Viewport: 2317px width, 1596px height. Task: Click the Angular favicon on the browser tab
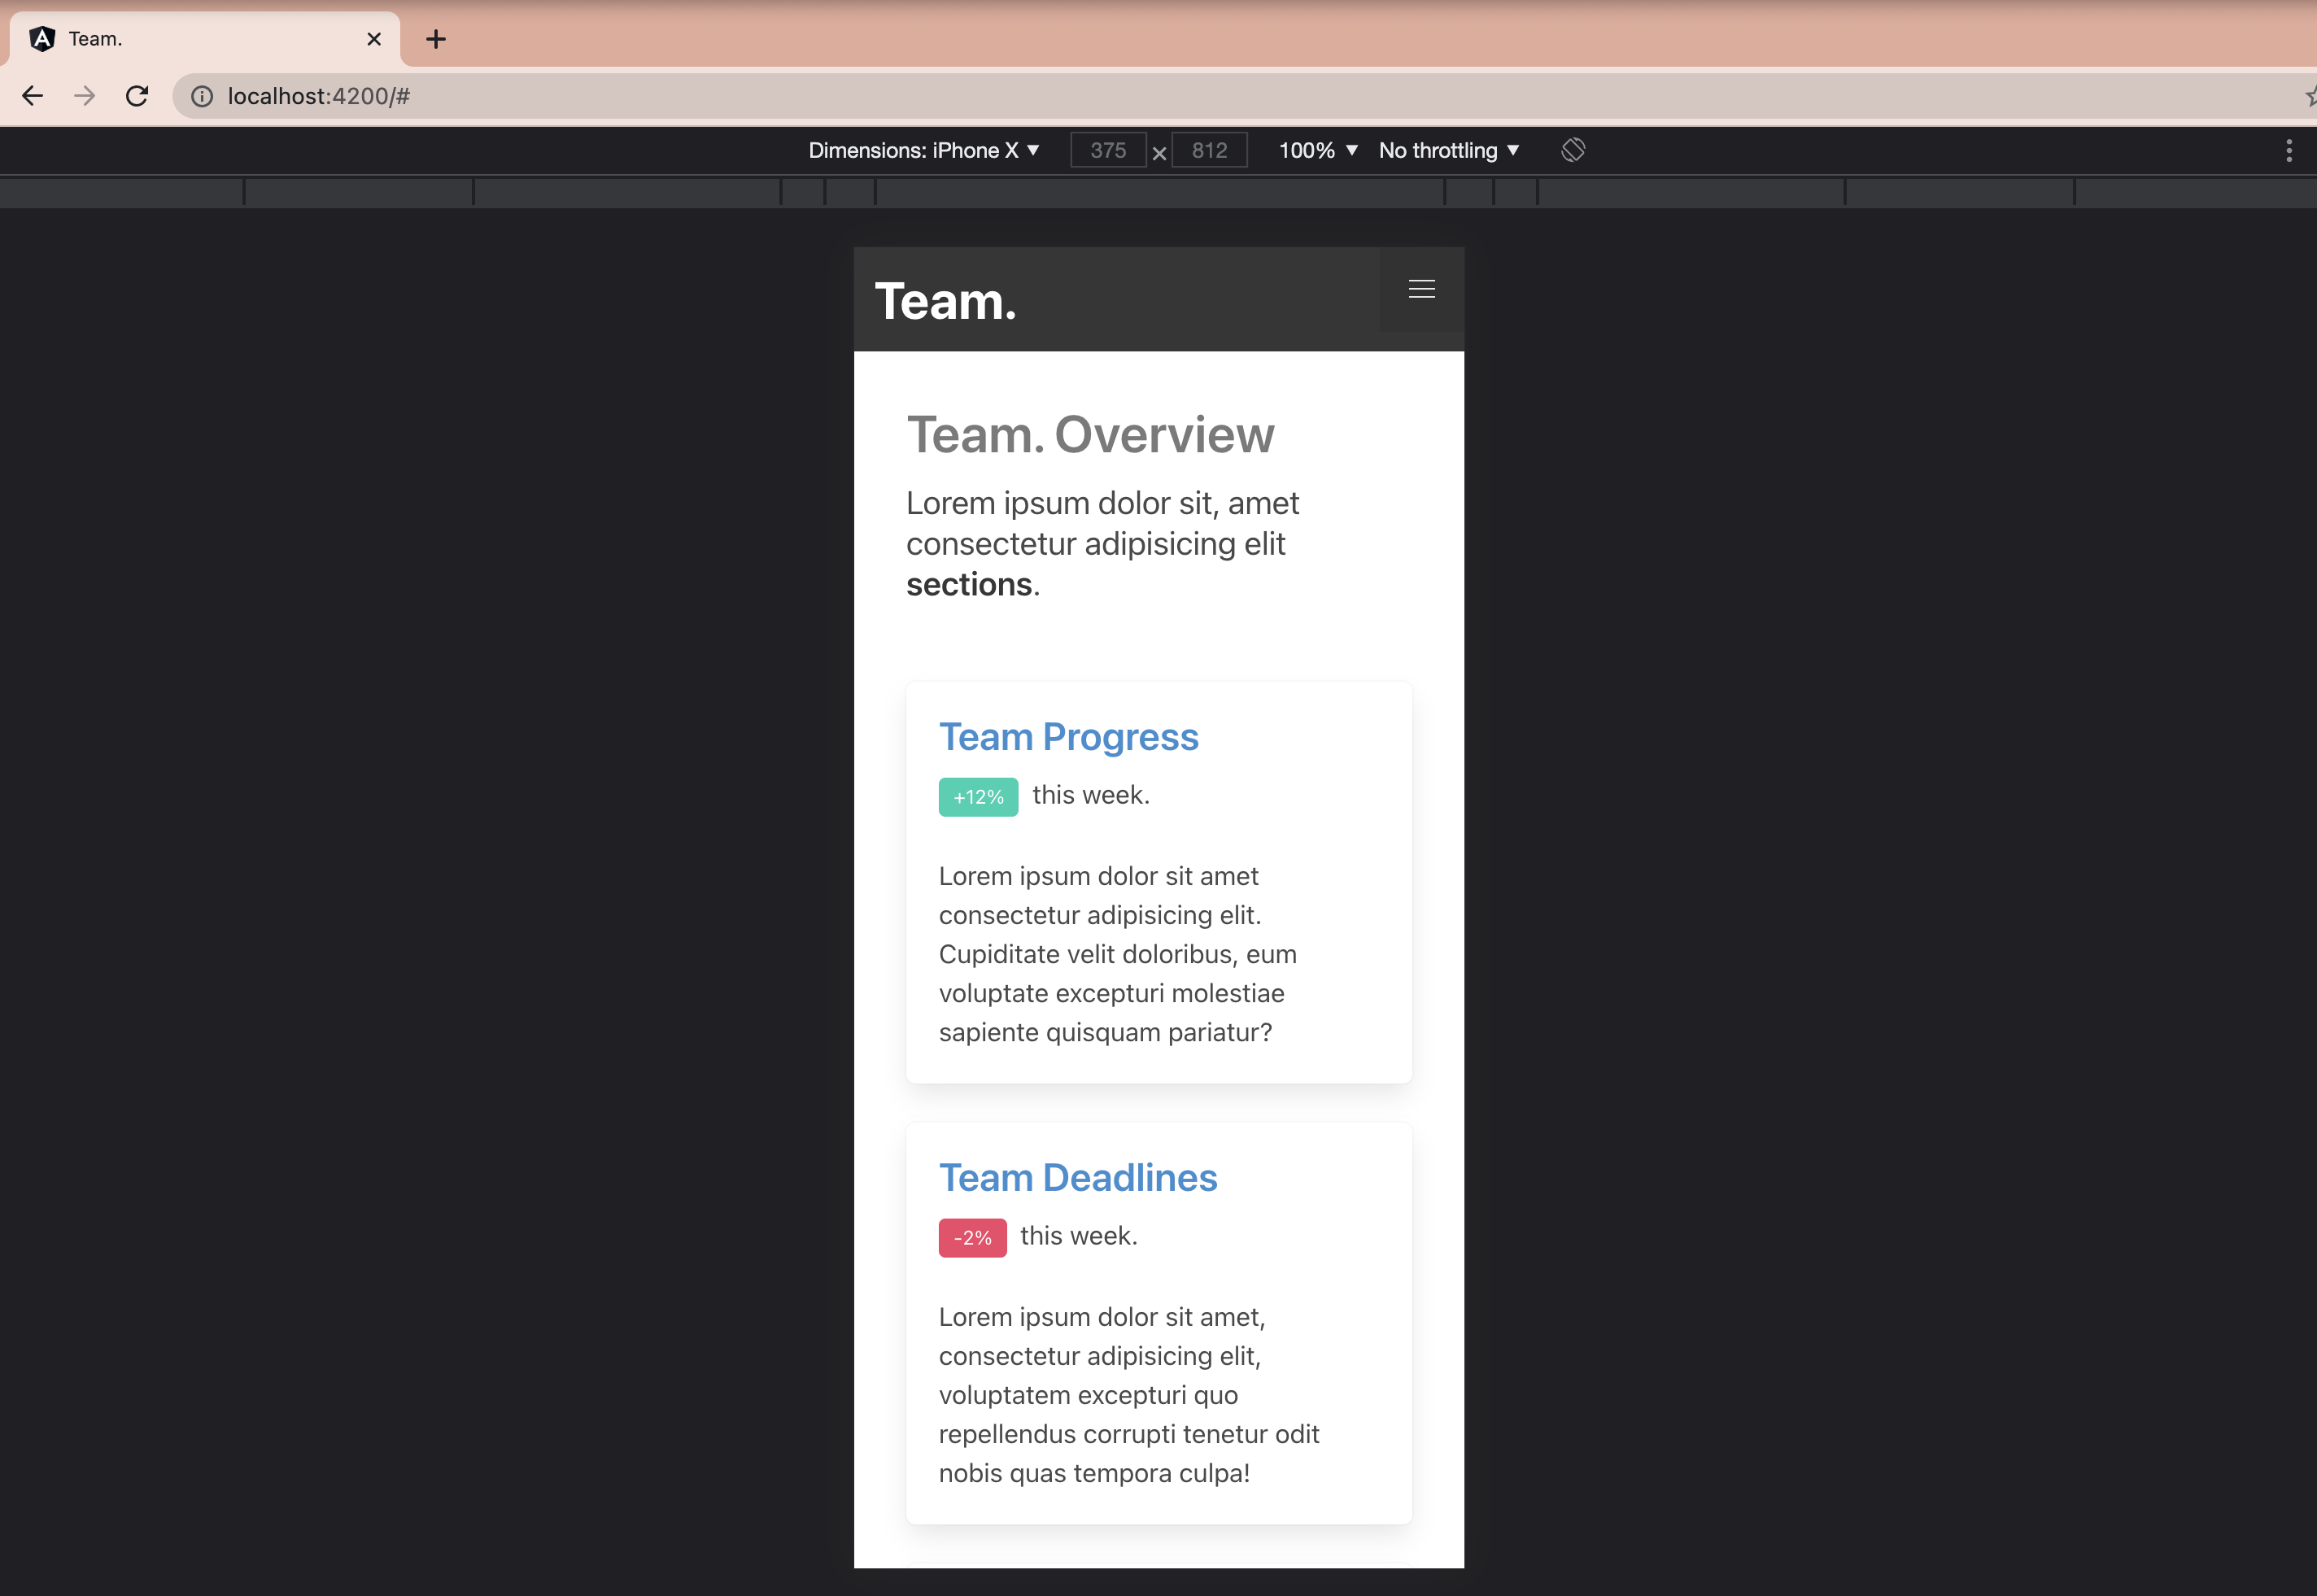pos(42,39)
